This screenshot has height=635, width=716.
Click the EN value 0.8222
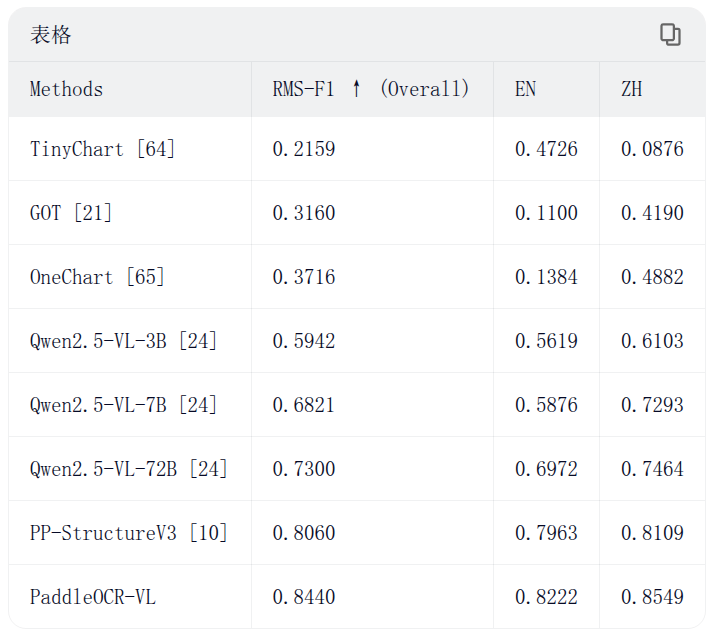point(546,597)
